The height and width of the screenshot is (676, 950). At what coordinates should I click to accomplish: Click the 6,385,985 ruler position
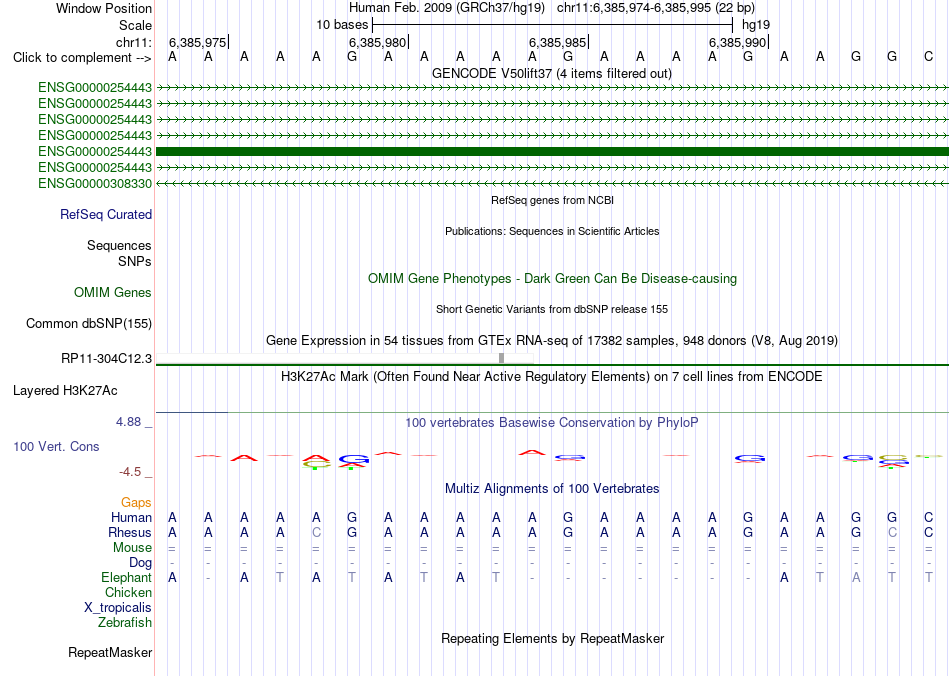pos(557,42)
